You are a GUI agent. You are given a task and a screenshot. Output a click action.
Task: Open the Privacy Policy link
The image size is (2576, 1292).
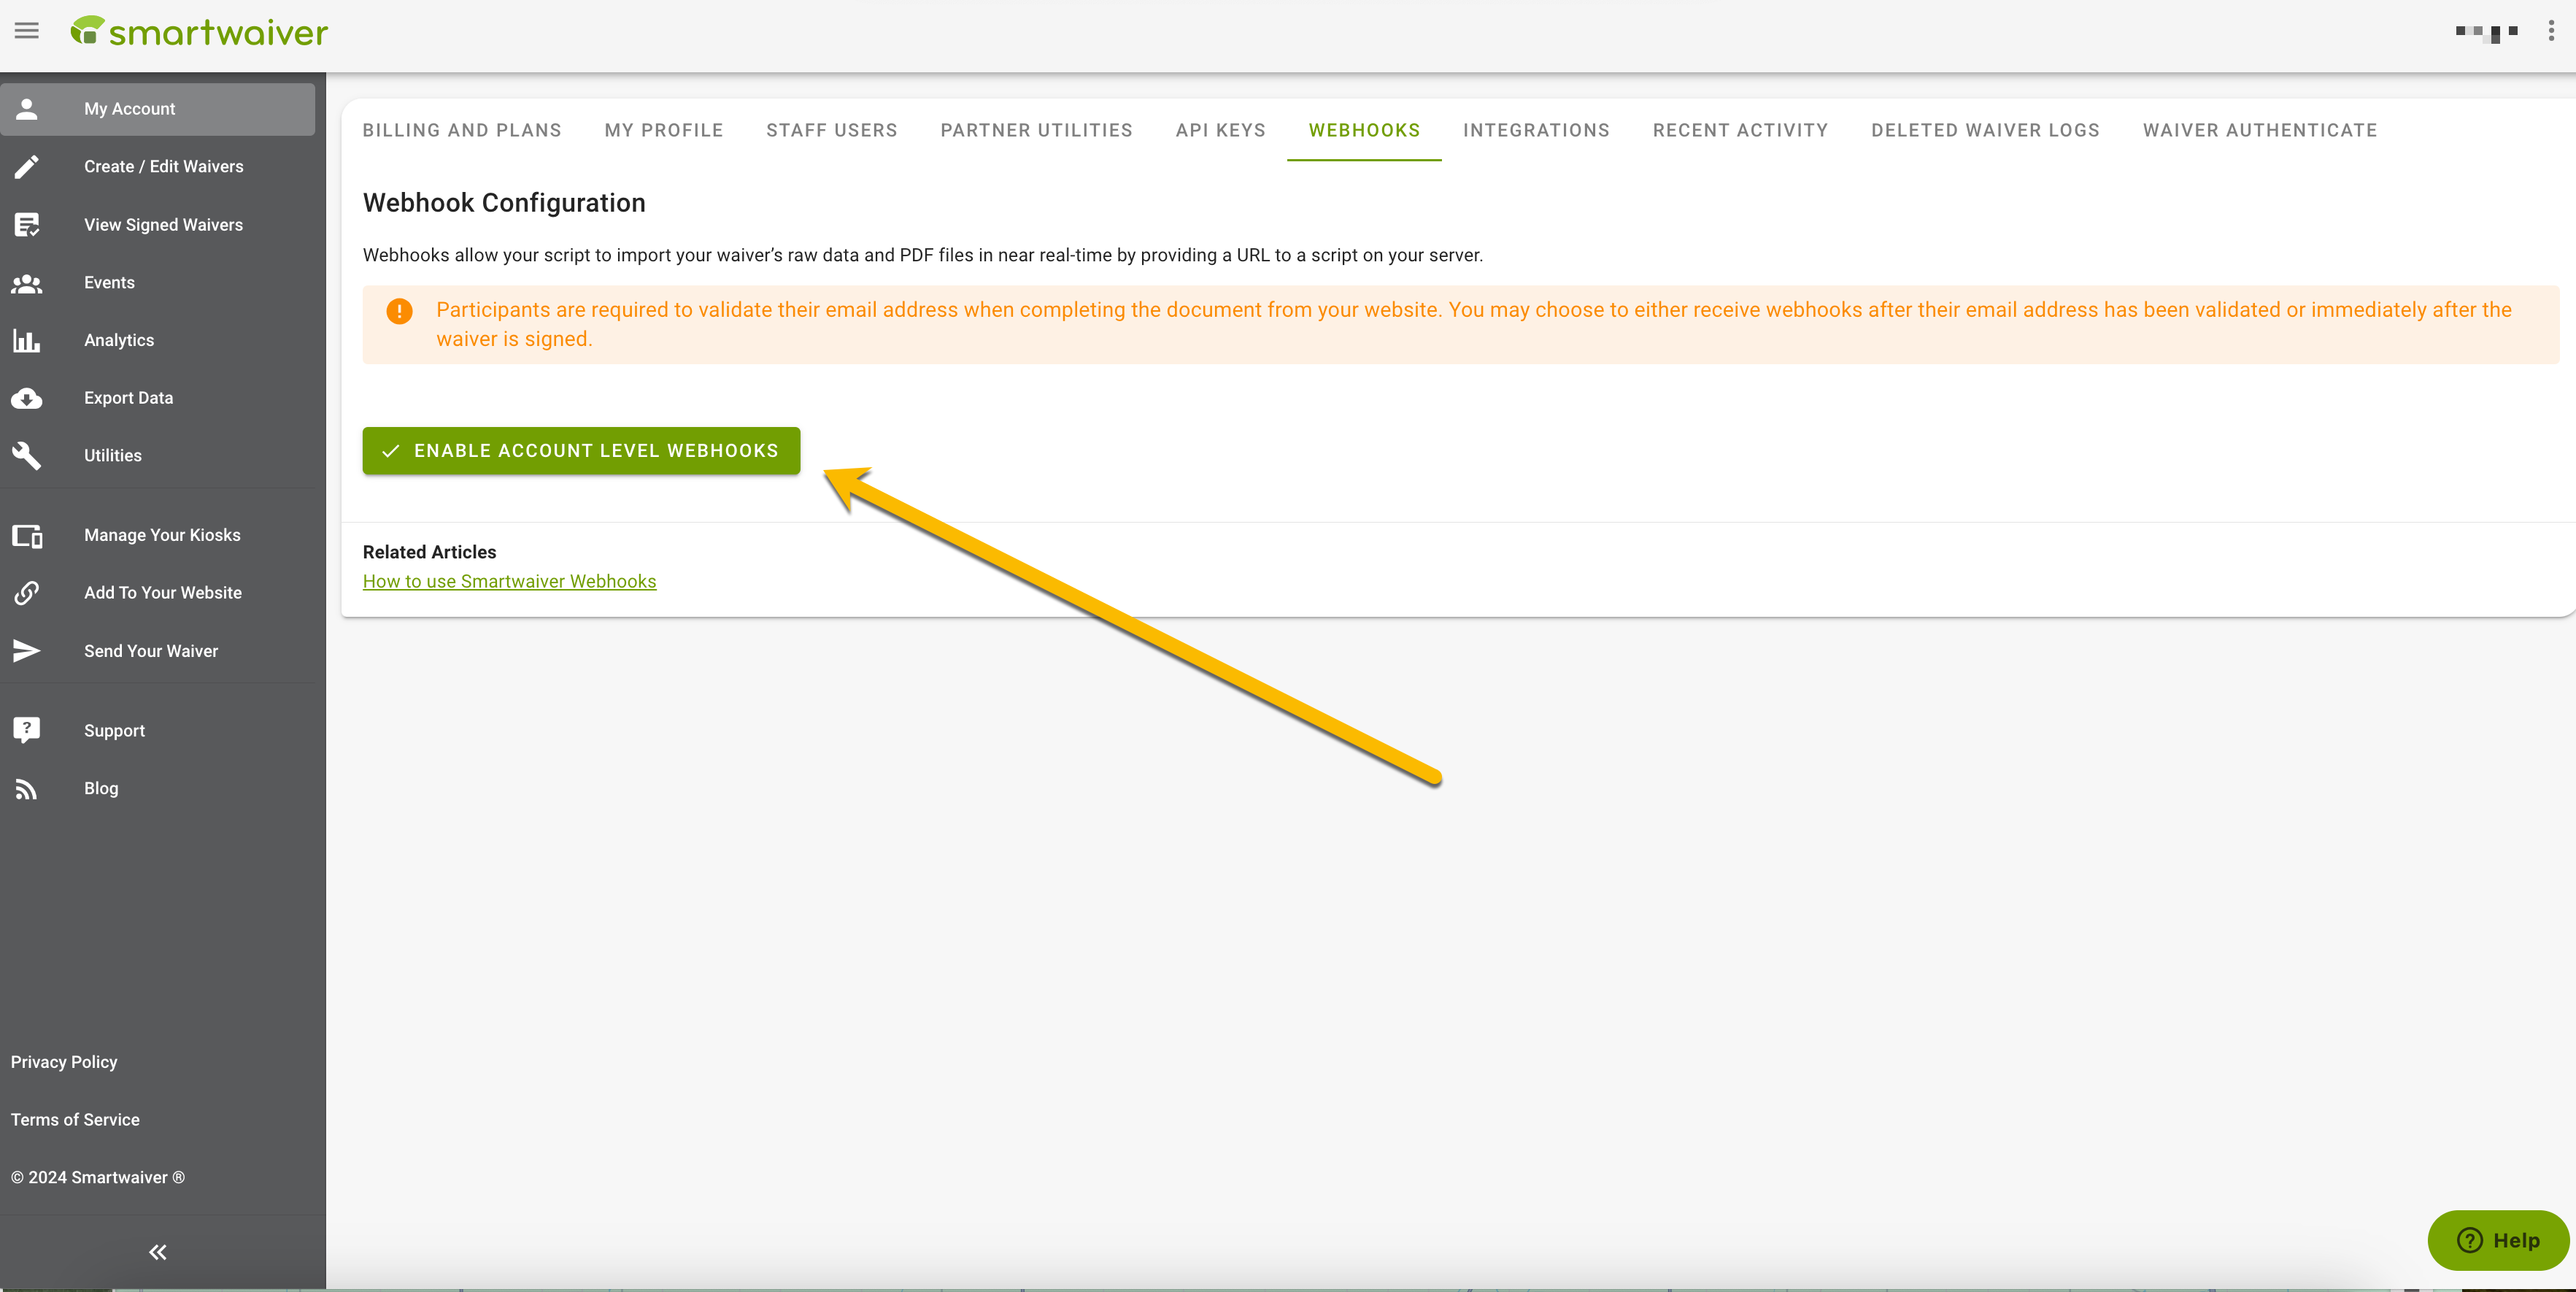64,1062
